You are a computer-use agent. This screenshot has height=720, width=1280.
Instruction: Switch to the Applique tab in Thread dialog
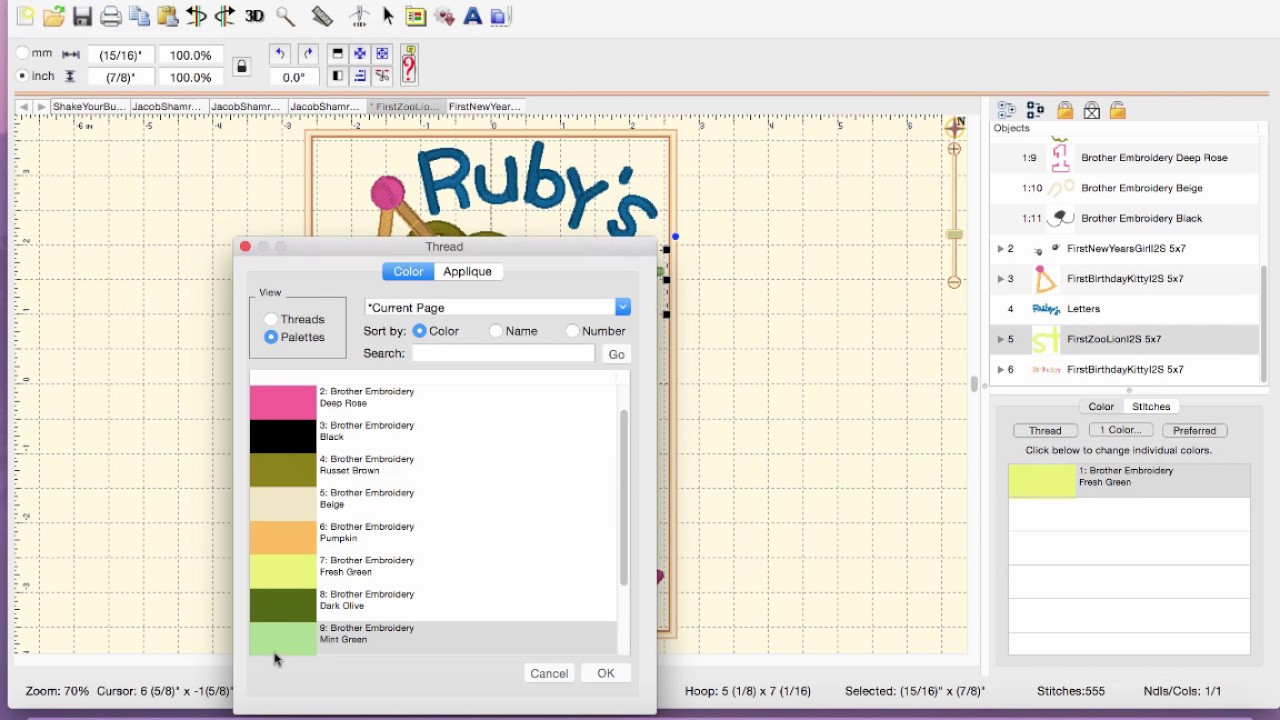click(467, 271)
